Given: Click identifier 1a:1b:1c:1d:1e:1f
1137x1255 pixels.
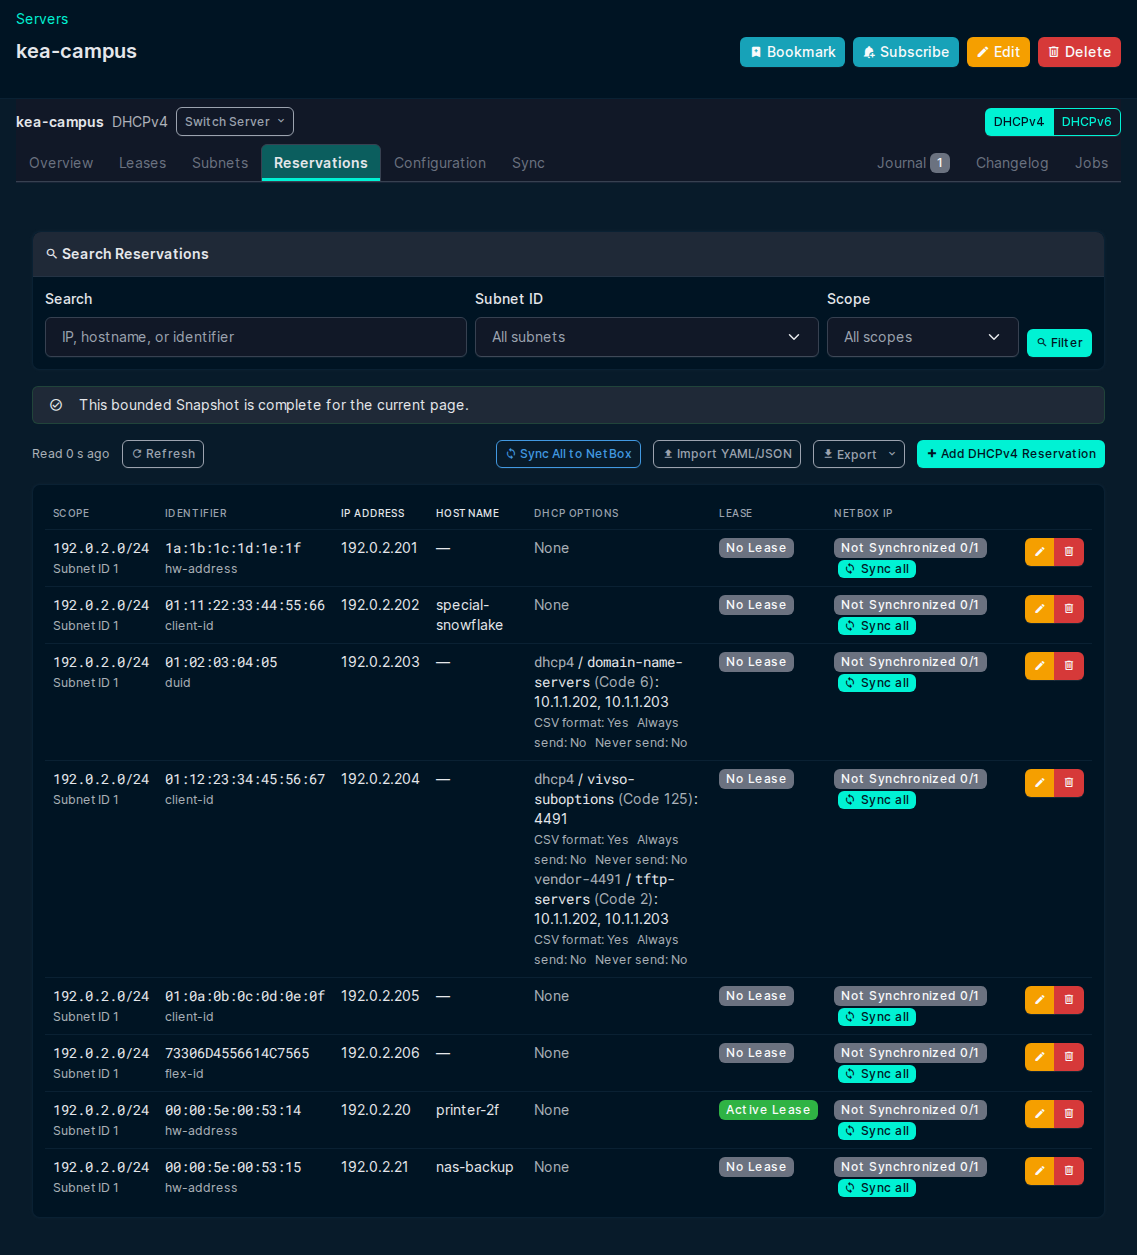Looking at the screenshot, I should 233,548.
